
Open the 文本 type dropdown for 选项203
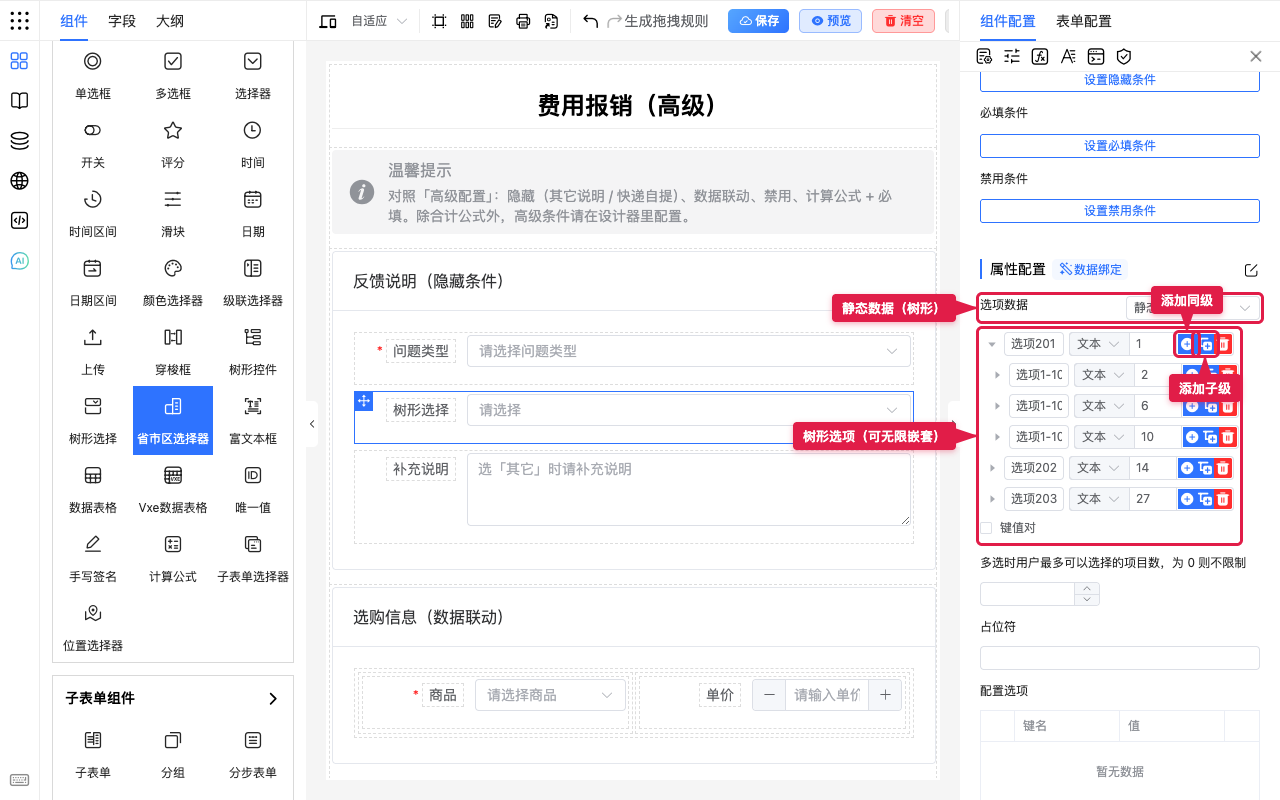[x=1098, y=499]
